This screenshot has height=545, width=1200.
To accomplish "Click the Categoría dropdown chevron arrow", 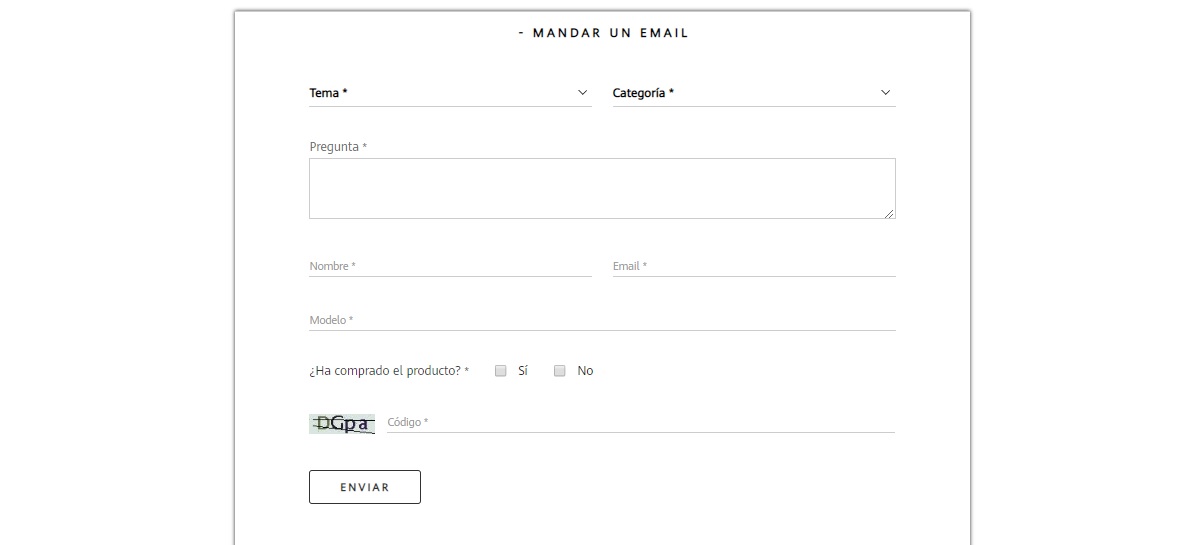I will tap(885, 93).
